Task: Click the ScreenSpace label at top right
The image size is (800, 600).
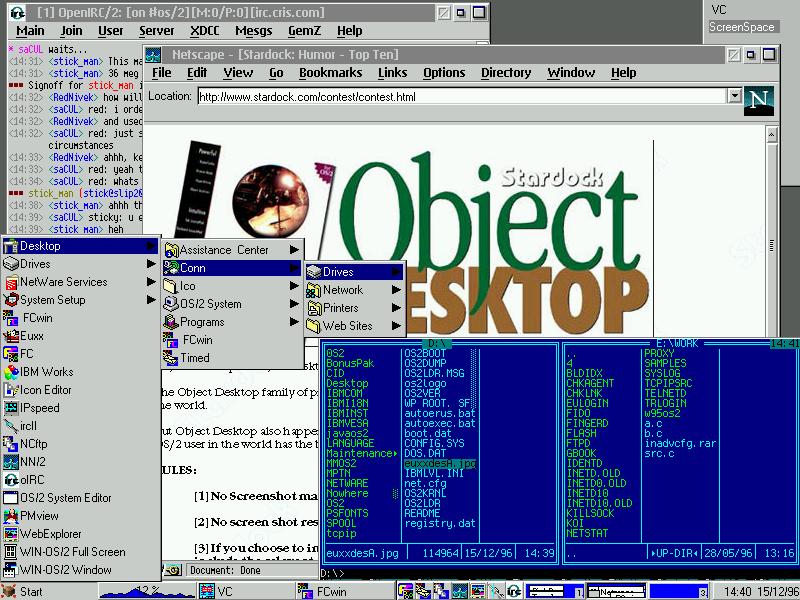Action: point(742,27)
